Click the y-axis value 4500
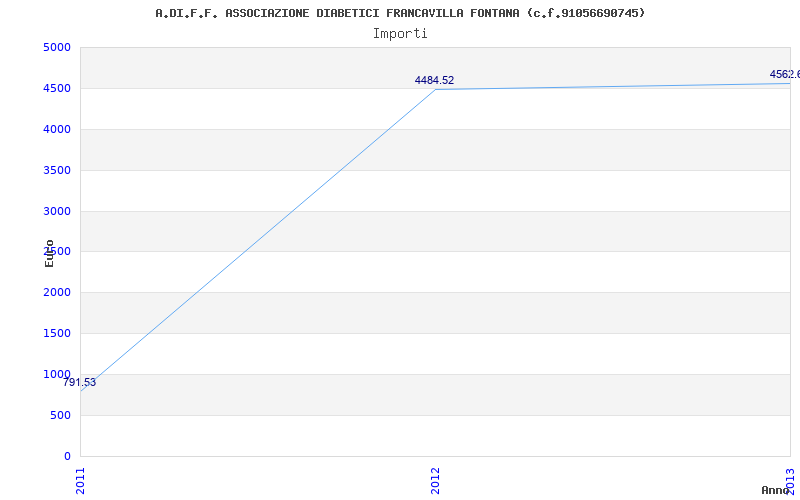800x500 pixels. point(57,88)
